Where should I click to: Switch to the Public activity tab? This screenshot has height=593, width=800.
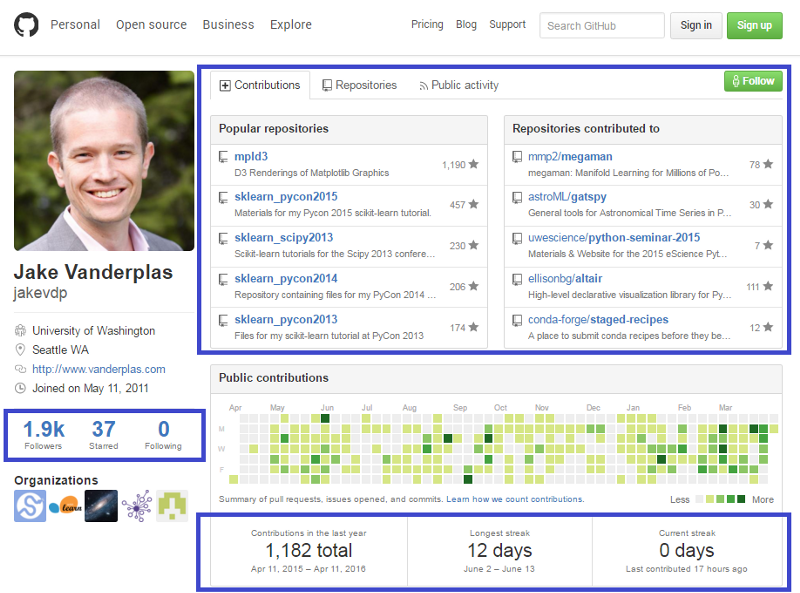coord(459,85)
